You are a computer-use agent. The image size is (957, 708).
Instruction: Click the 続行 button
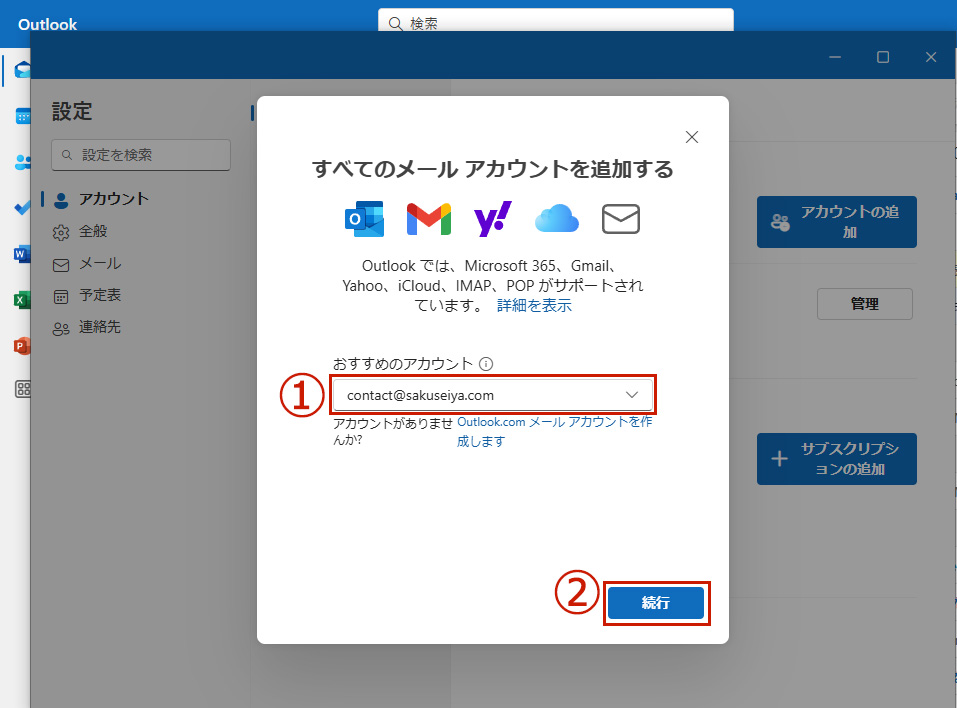pyautogui.click(x=655, y=603)
